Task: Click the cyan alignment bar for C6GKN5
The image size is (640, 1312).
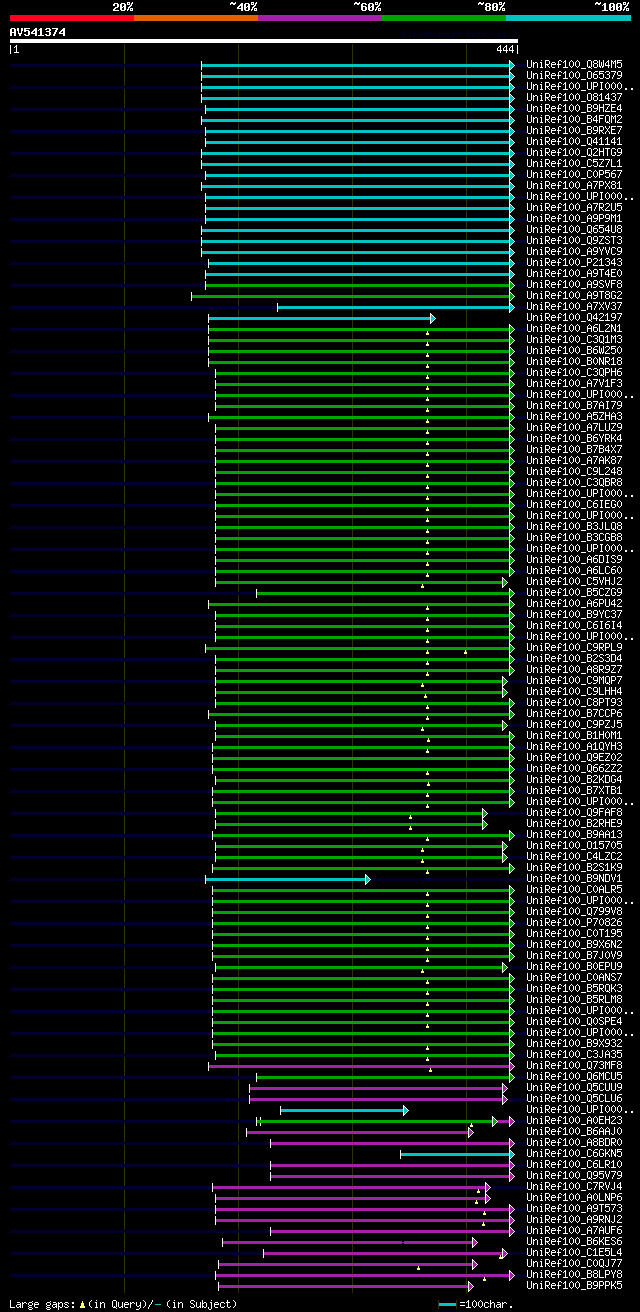Action: coord(457,1154)
